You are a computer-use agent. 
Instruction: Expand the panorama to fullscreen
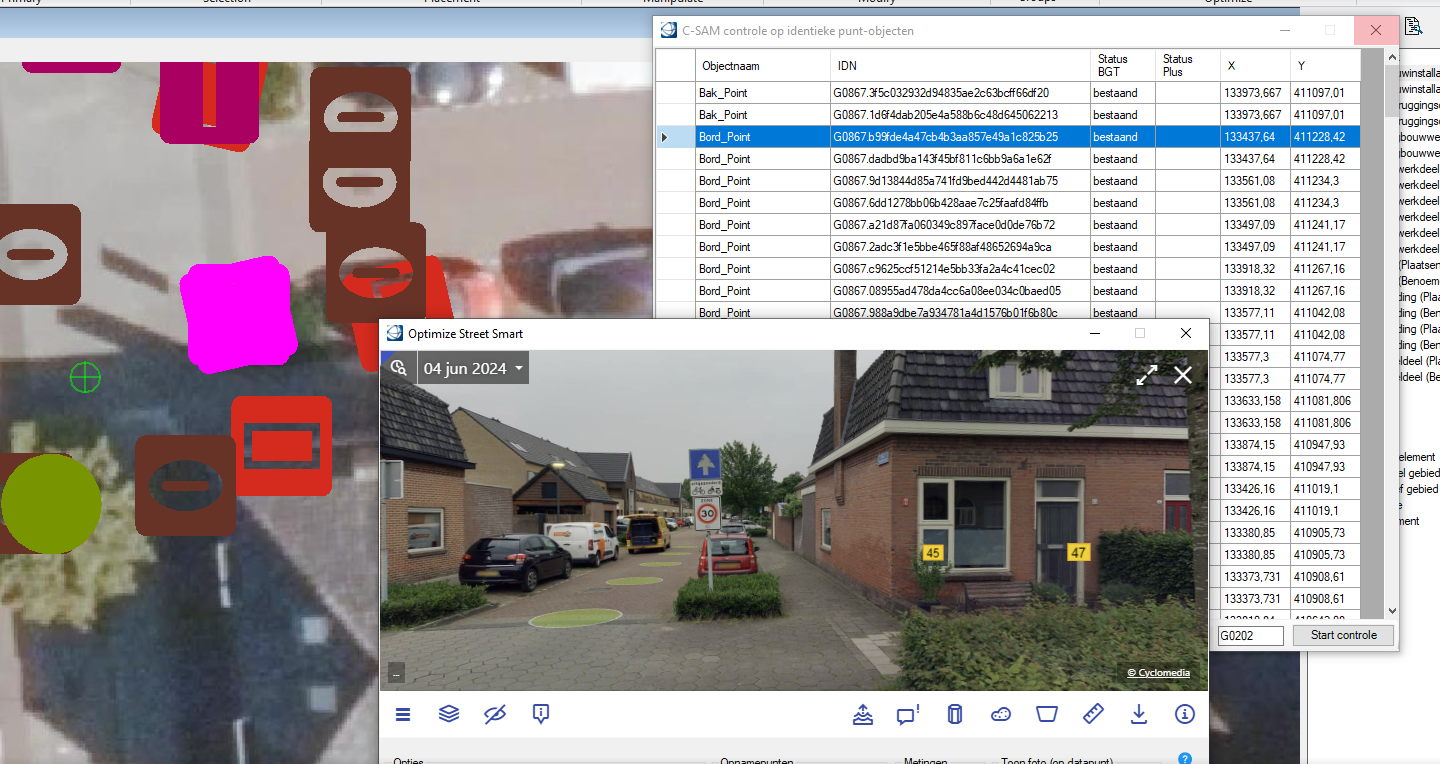[x=1146, y=375]
